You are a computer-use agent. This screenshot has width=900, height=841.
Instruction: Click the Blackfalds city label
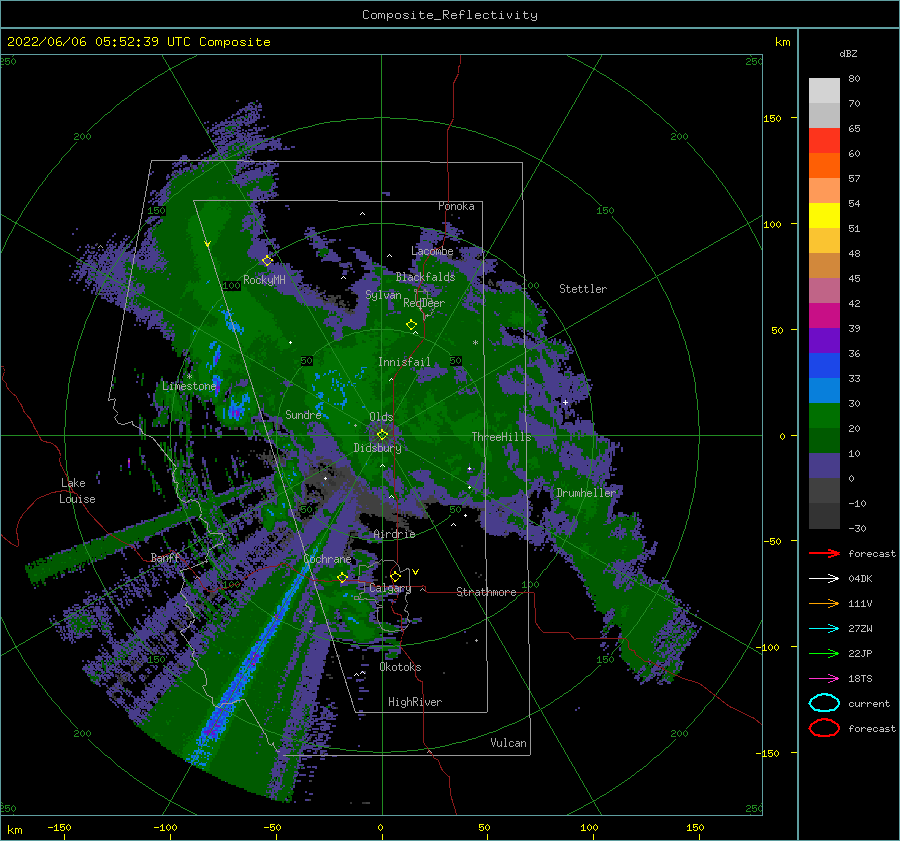pos(425,277)
